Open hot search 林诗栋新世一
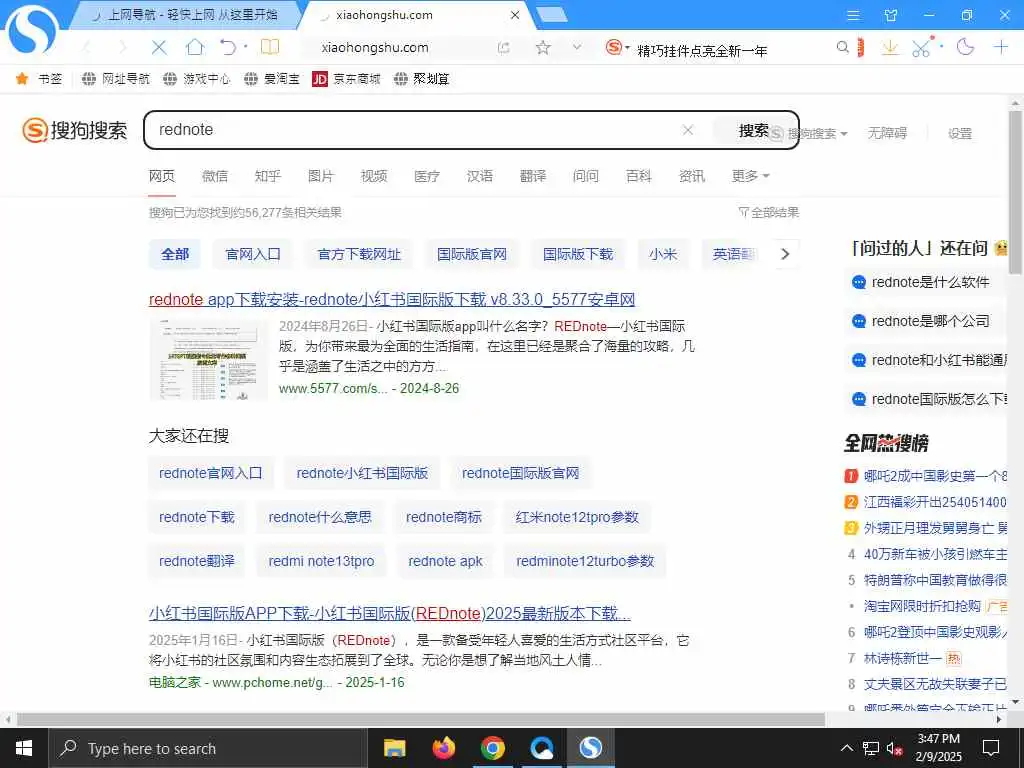 (903, 658)
